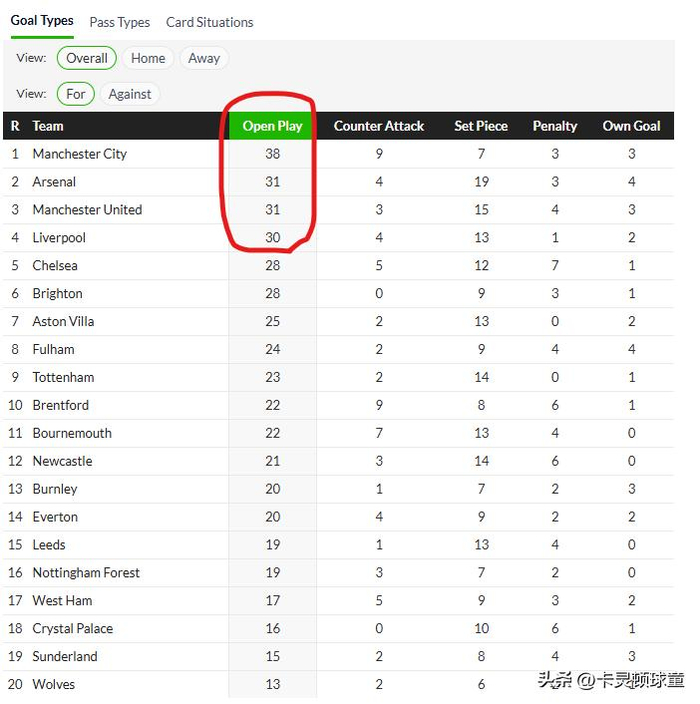The width and height of the screenshot is (700, 704).
Task: Select the Goal Types tab
Action: pyautogui.click(x=42, y=21)
